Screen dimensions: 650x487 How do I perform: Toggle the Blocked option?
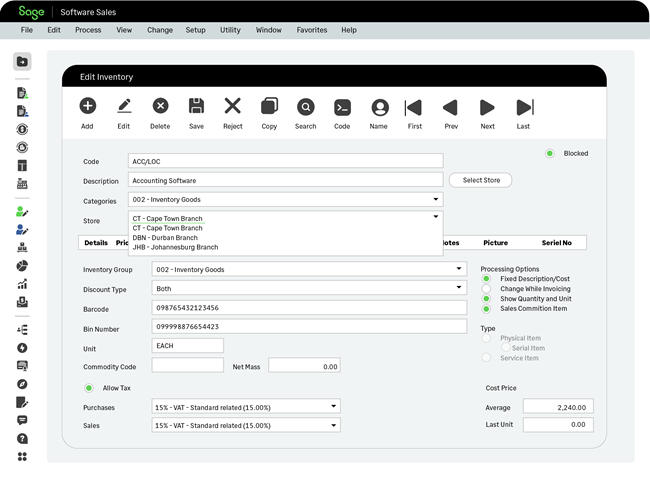(550, 153)
